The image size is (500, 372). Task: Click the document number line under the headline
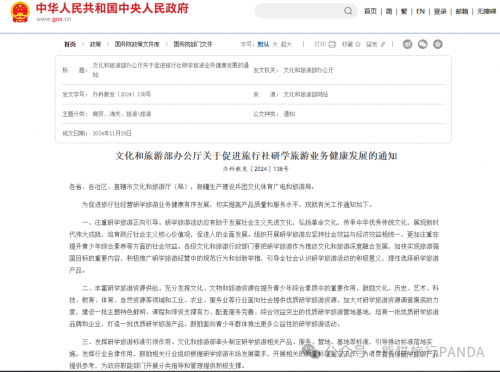pyautogui.click(x=256, y=169)
